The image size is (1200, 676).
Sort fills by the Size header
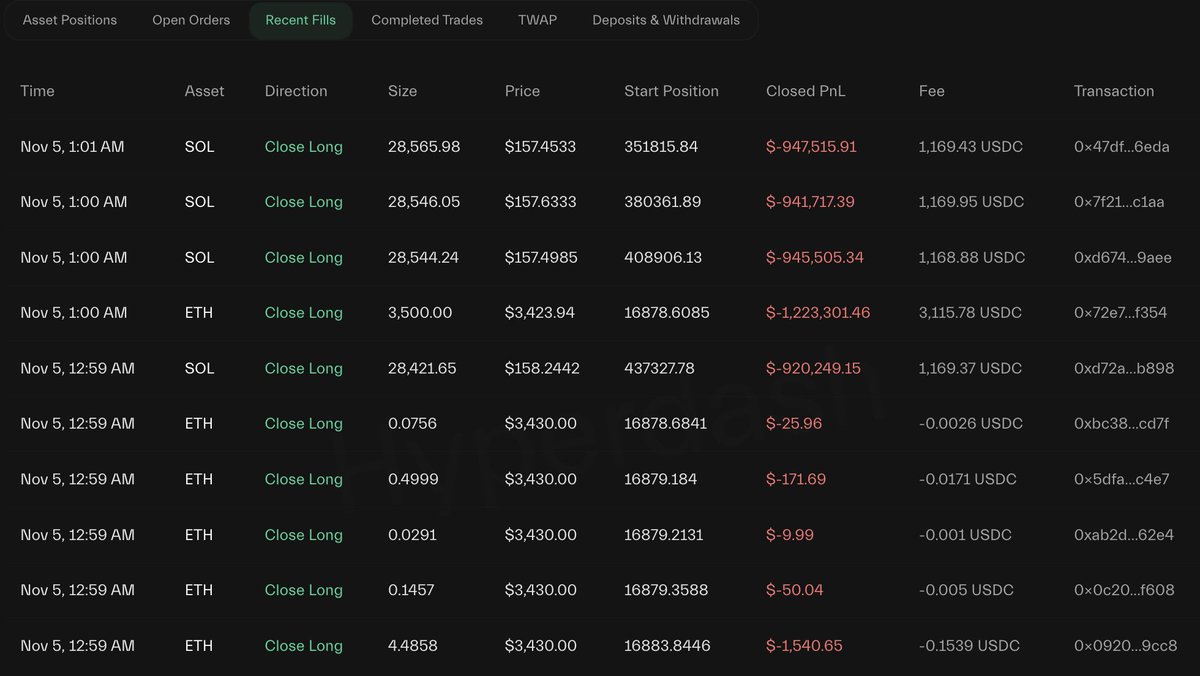pos(402,91)
